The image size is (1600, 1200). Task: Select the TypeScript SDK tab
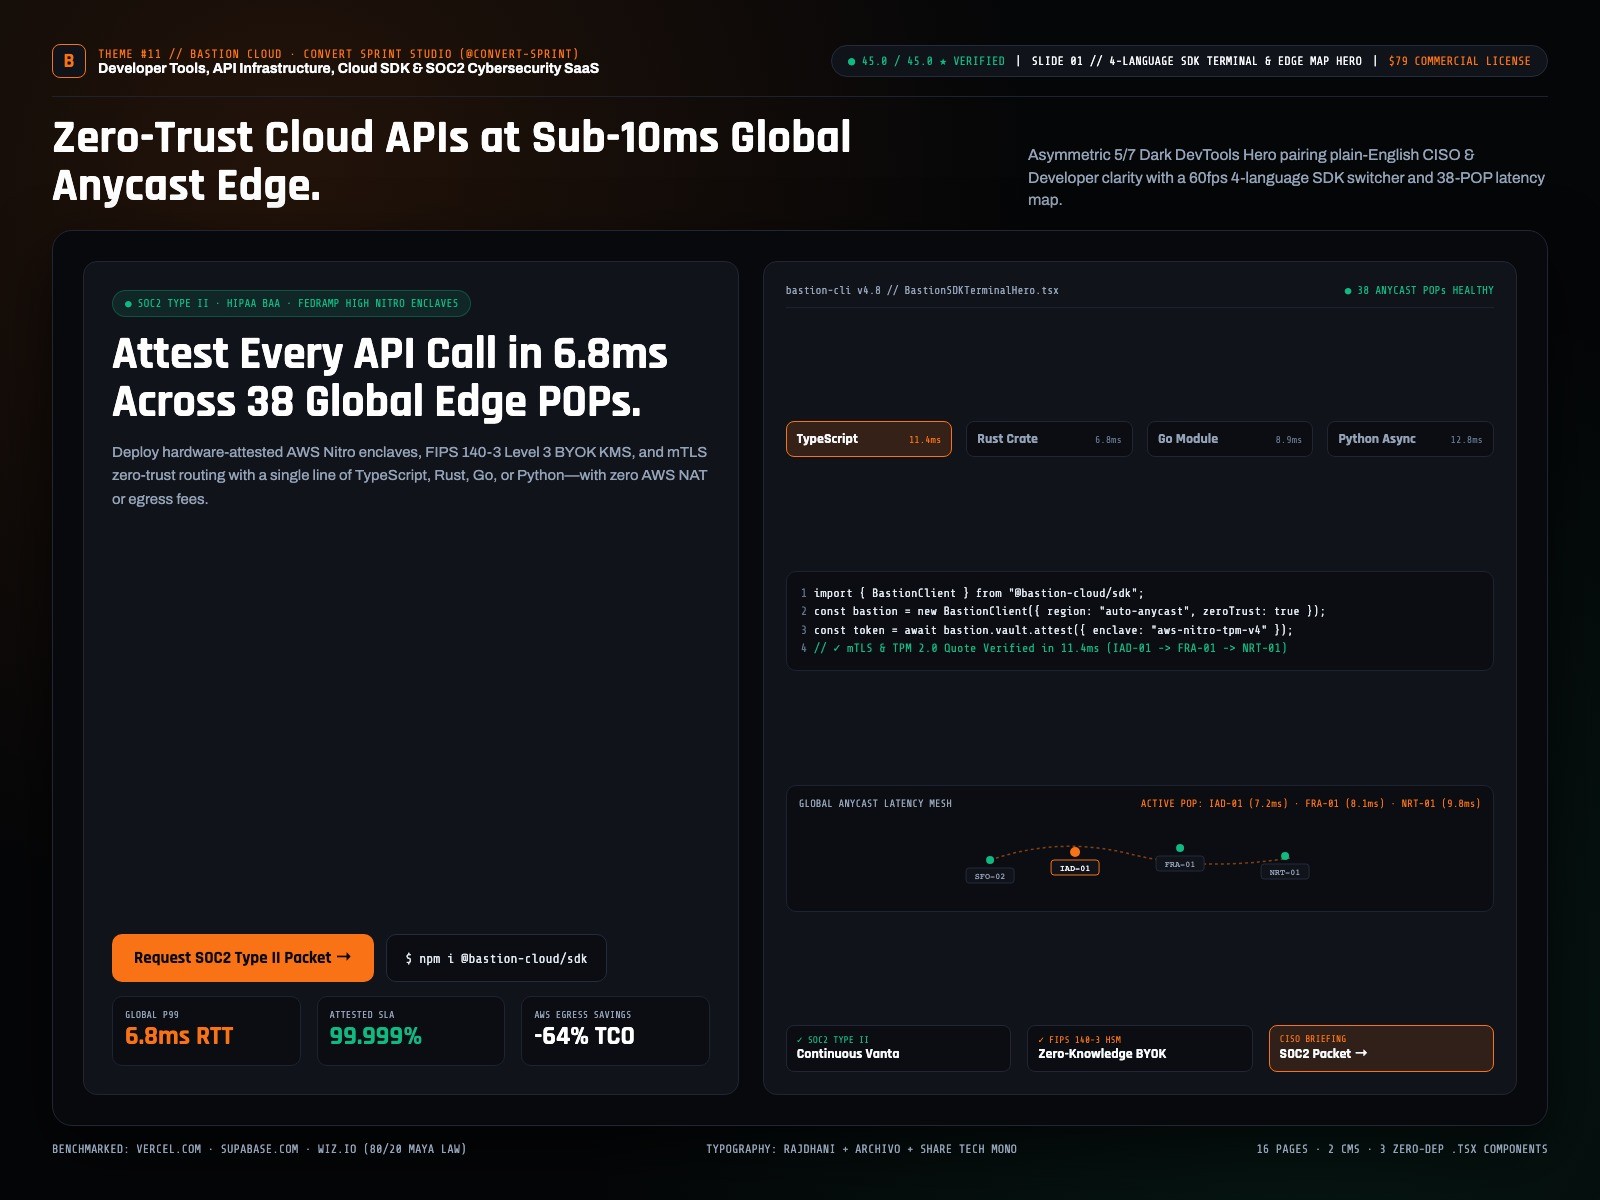[868, 439]
